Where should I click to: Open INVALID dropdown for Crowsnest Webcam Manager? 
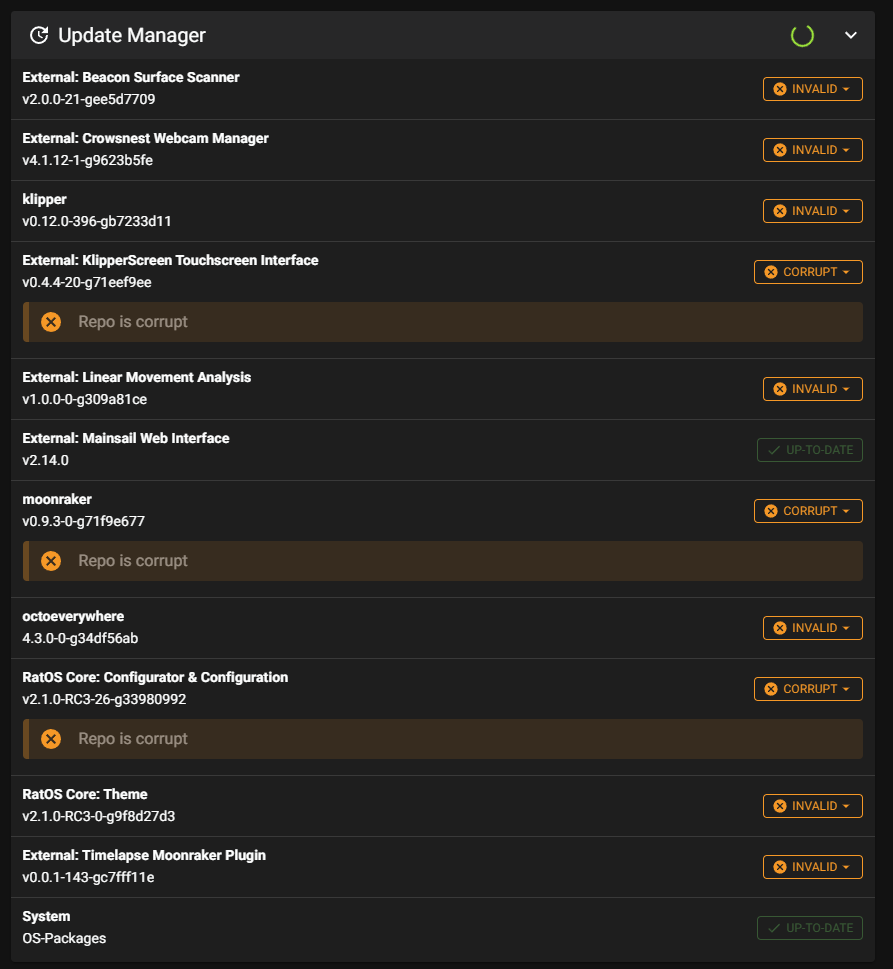tap(813, 150)
